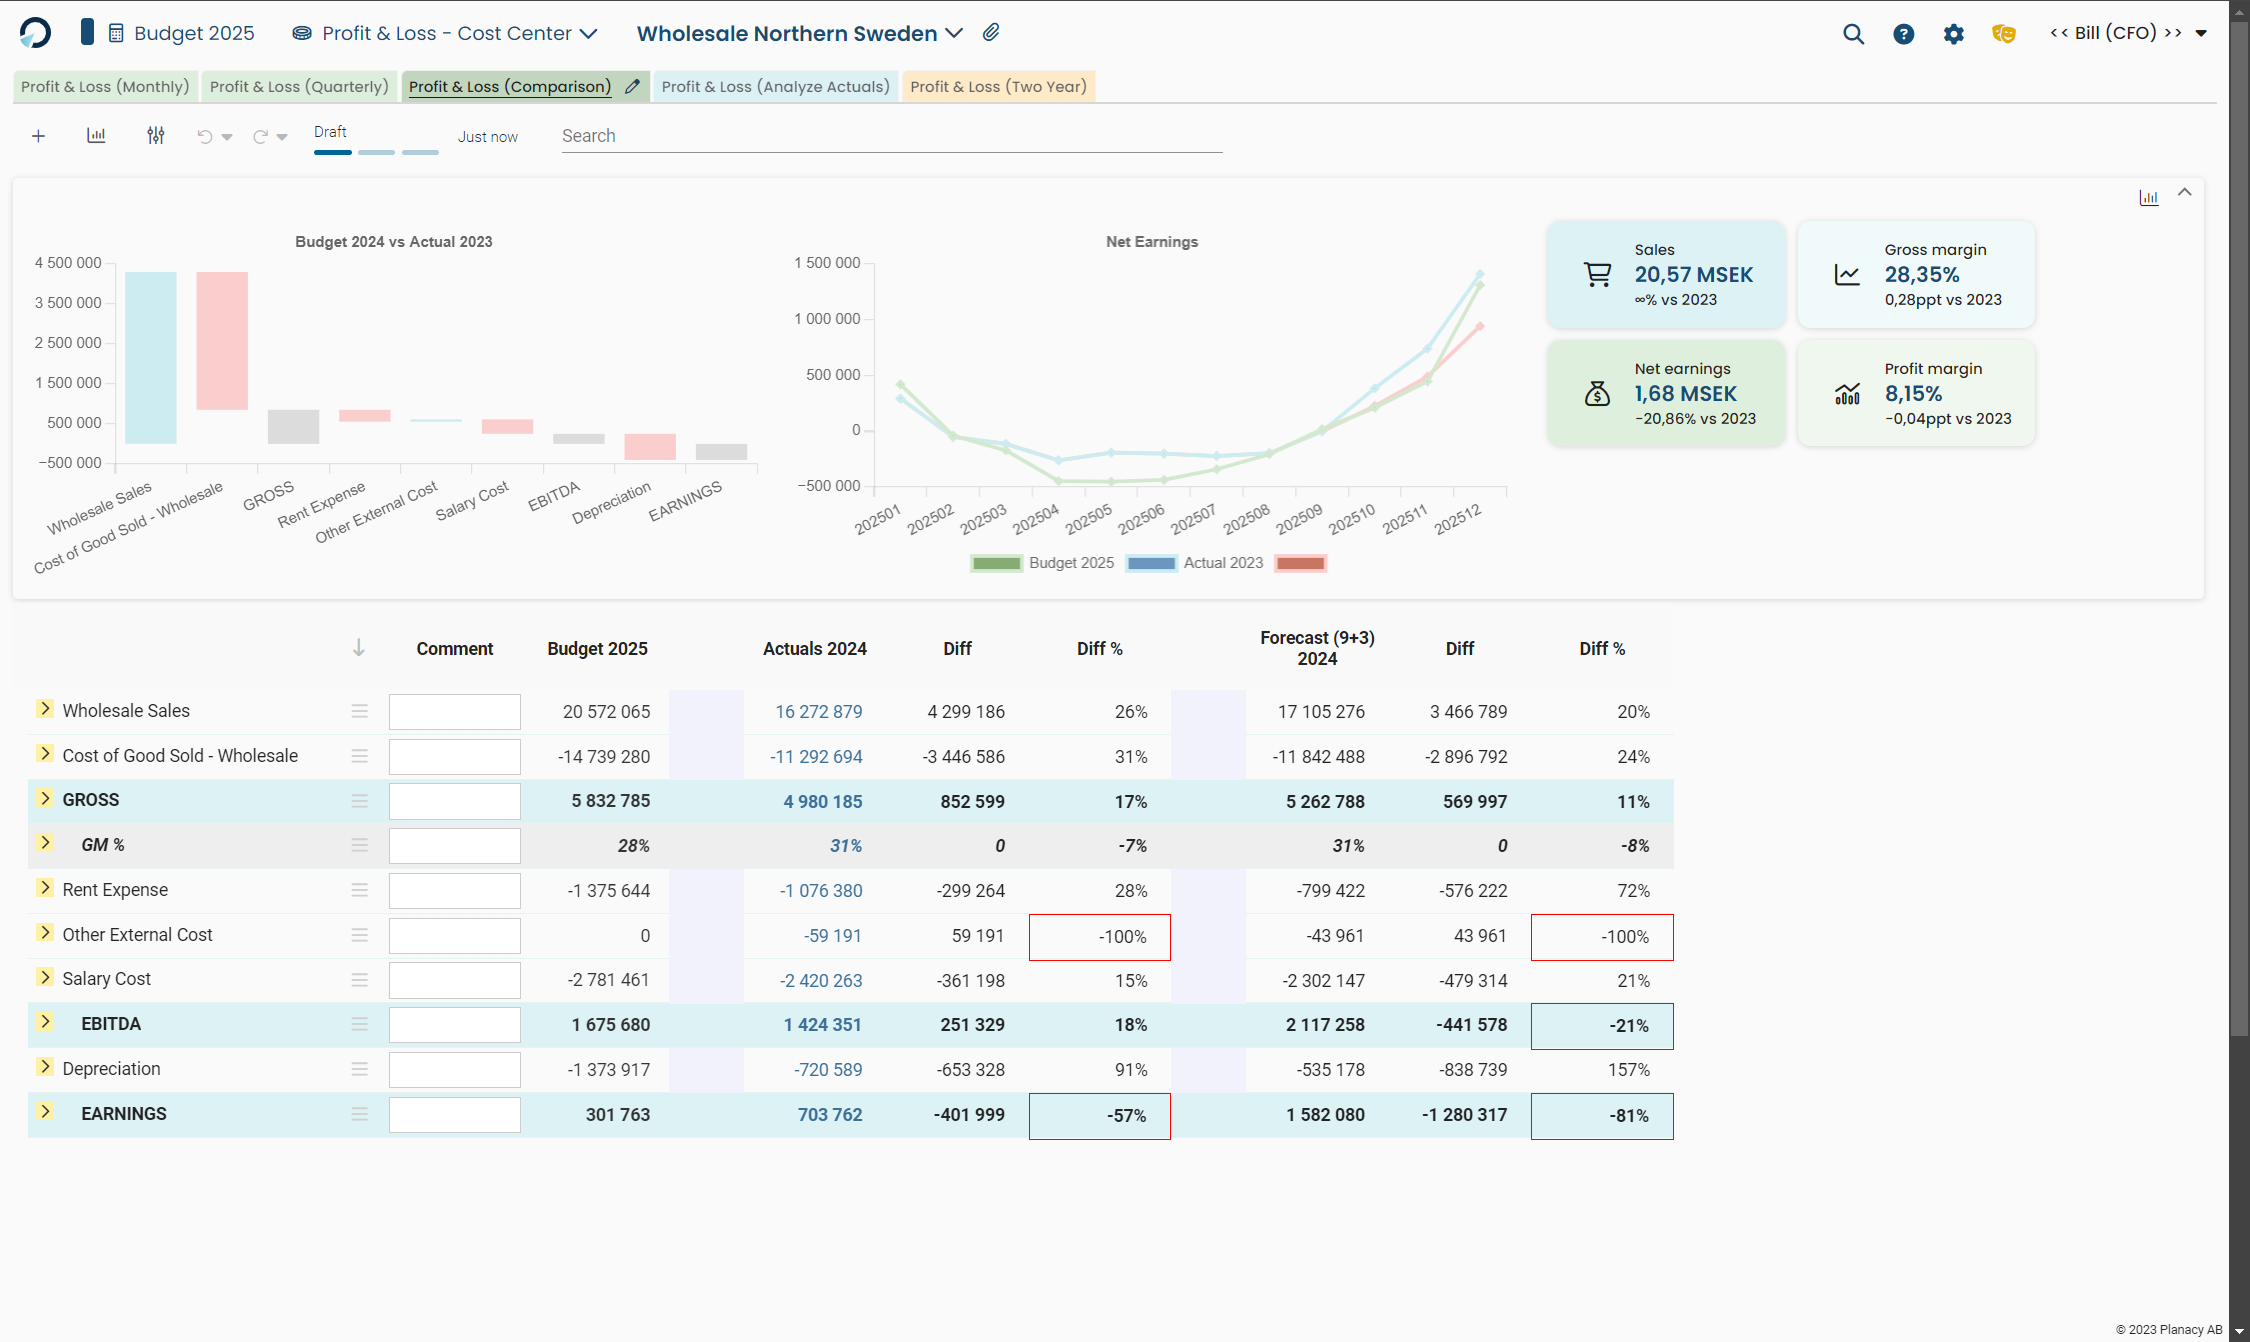Viewport: 2250px width, 1342px height.
Task: Click the search magnifier icon
Action: pyautogui.click(x=1853, y=34)
